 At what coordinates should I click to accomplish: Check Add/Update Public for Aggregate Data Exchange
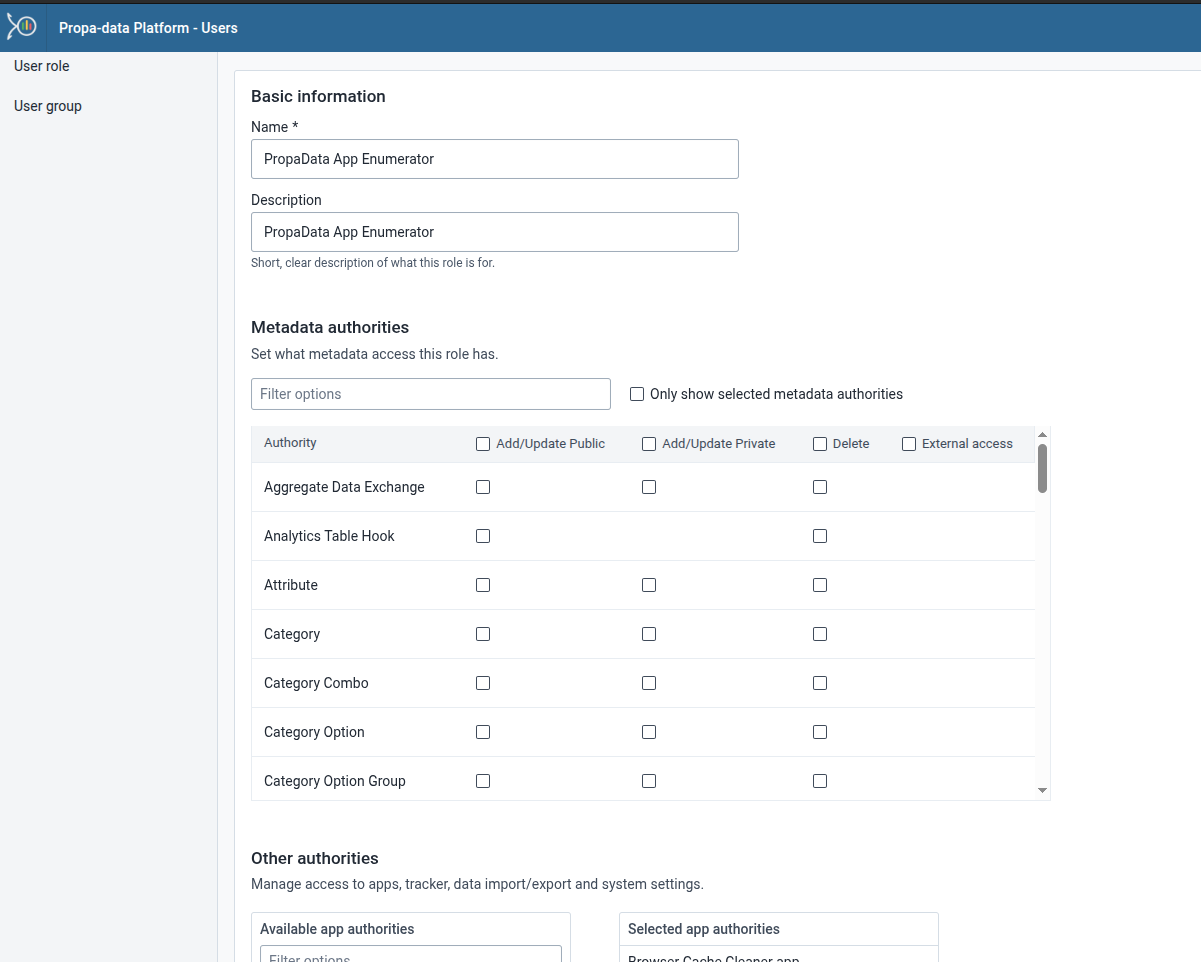point(483,487)
